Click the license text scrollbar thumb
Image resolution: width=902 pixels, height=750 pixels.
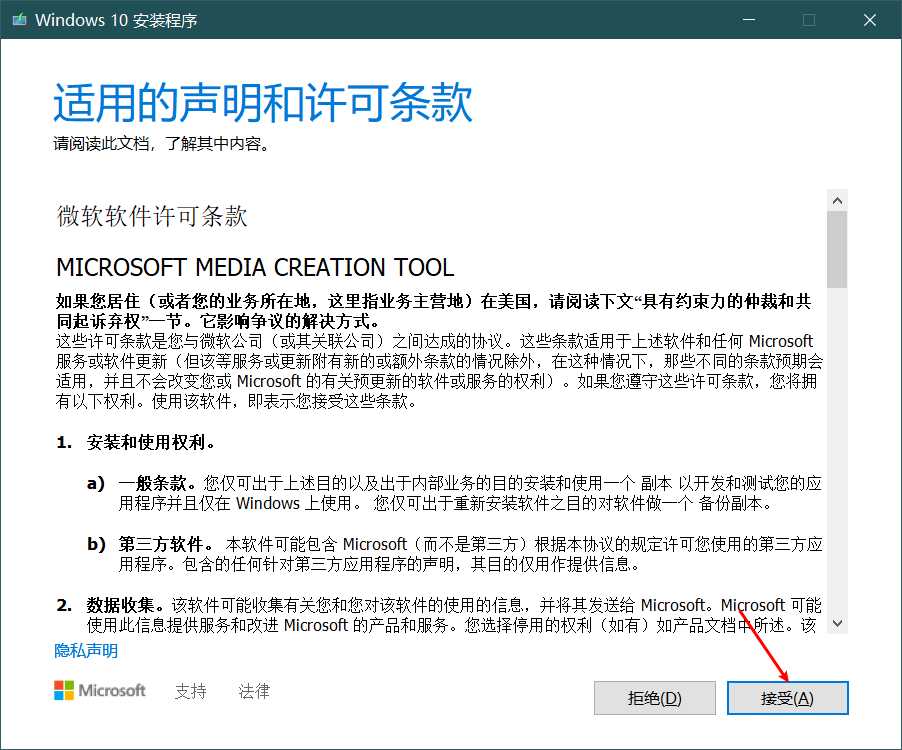point(837,250)
